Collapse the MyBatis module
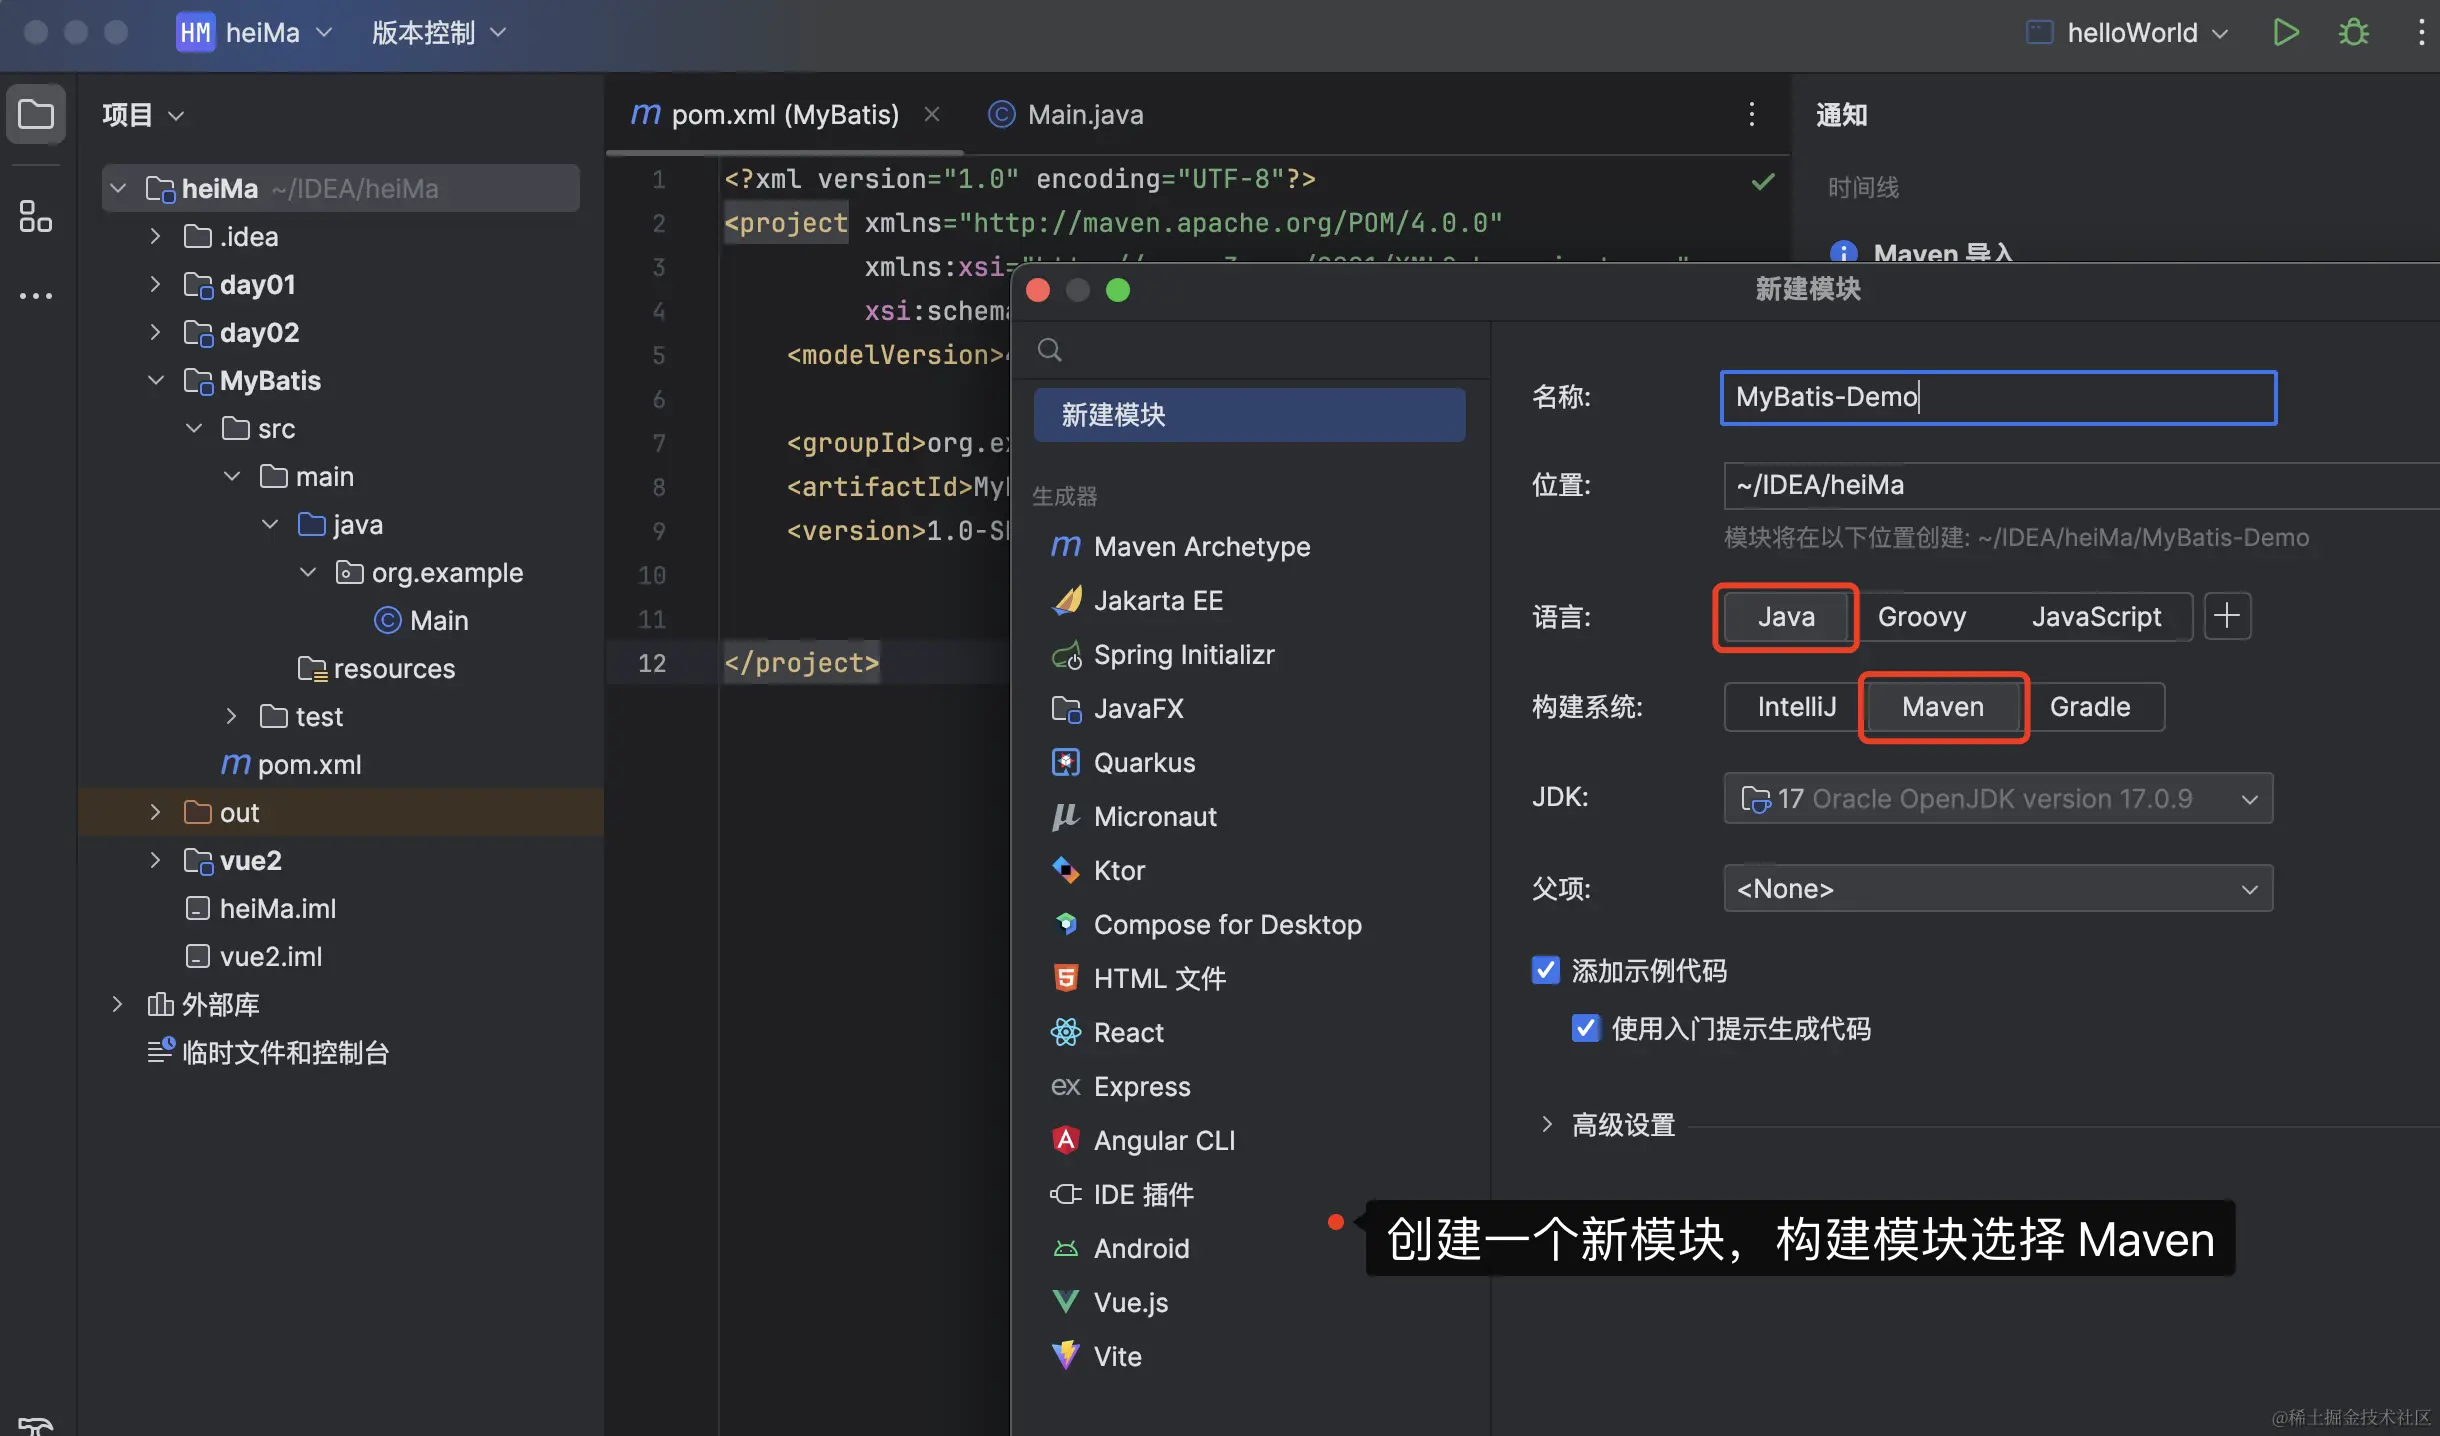The height and width of the screenshot is (1436, 2440). tap(154, 380)
